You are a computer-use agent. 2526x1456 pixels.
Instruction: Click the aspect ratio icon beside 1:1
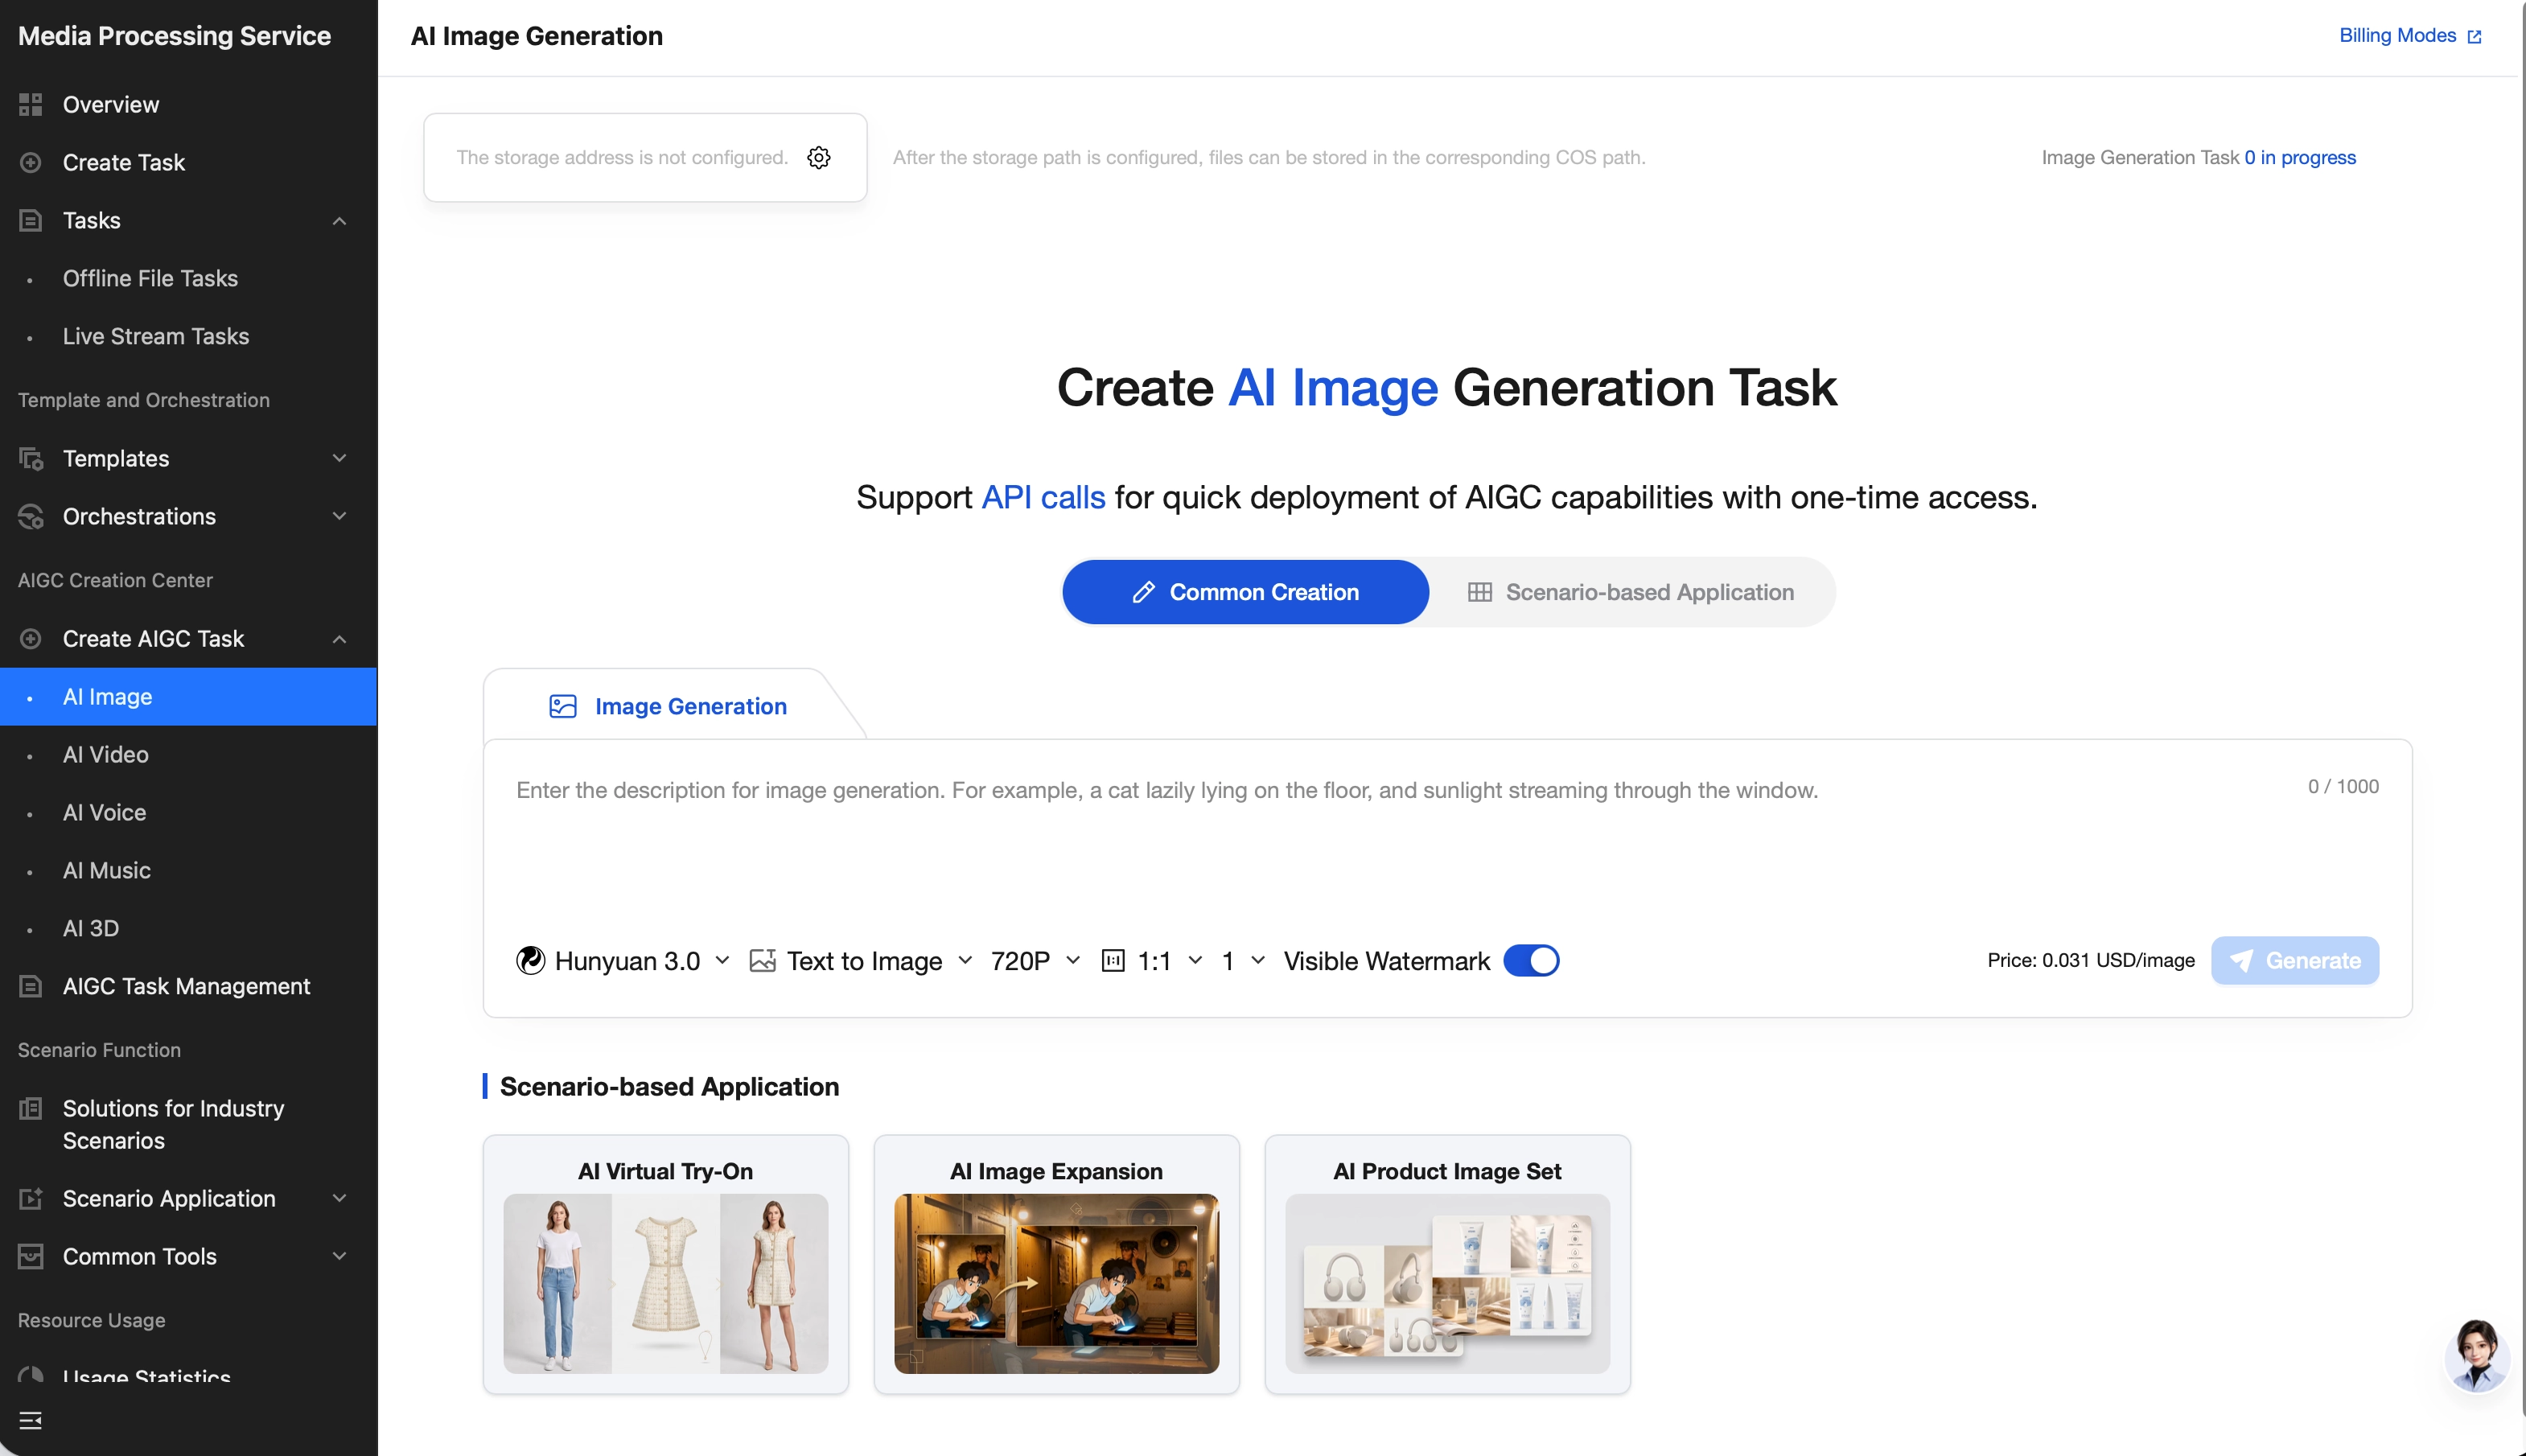[x=1112, y=960]
